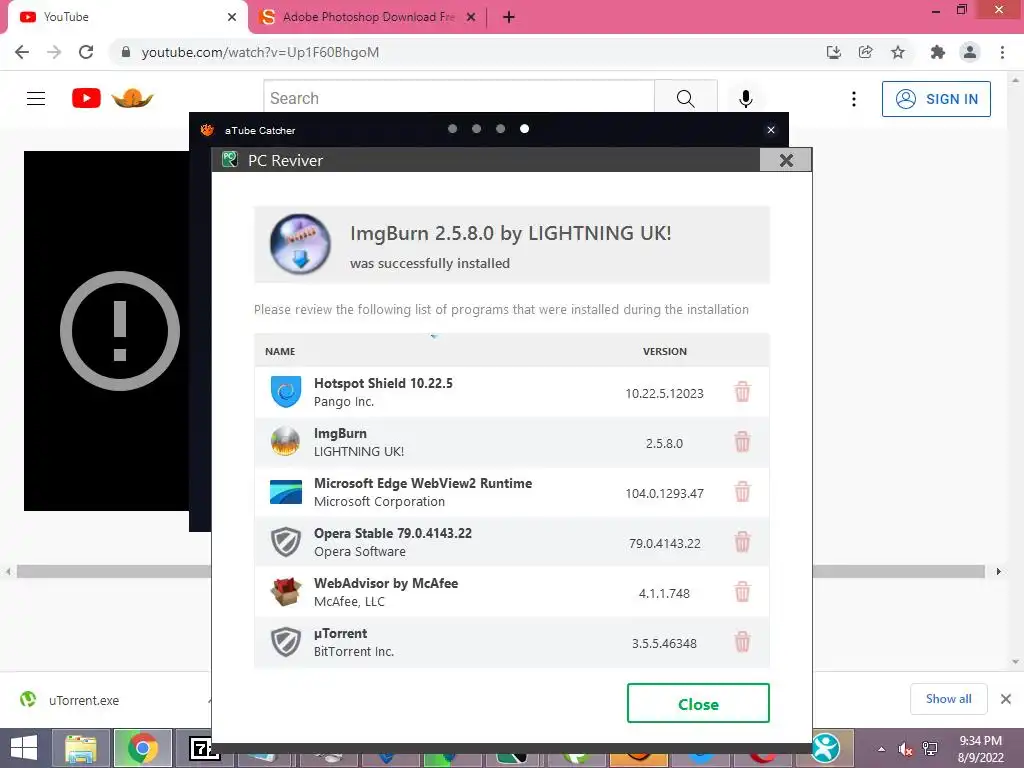Remove ImgBurn via its trash icon
The height and width of the screenshot is (768, 1024).
point(742,442)
